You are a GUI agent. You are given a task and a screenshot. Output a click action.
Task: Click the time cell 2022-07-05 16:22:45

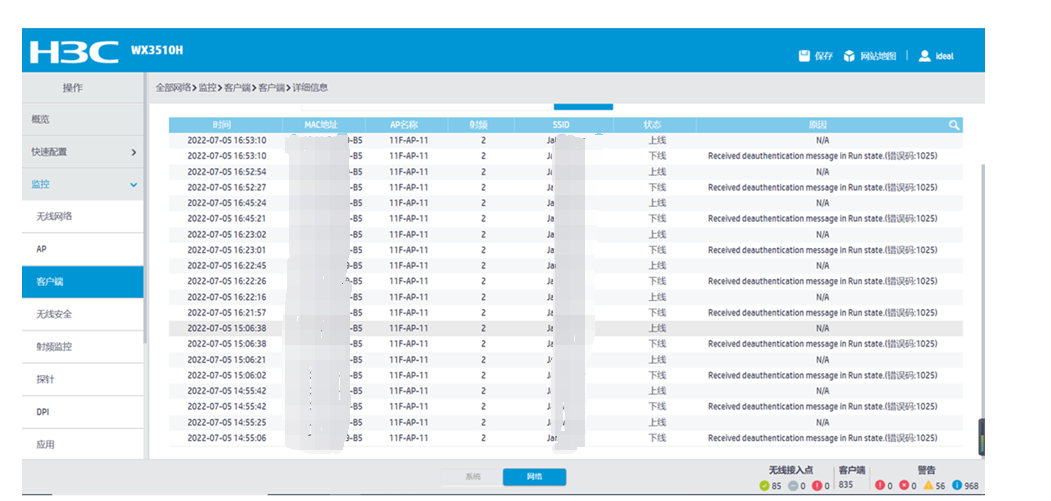pyautogui.click(x=227, y=266)
